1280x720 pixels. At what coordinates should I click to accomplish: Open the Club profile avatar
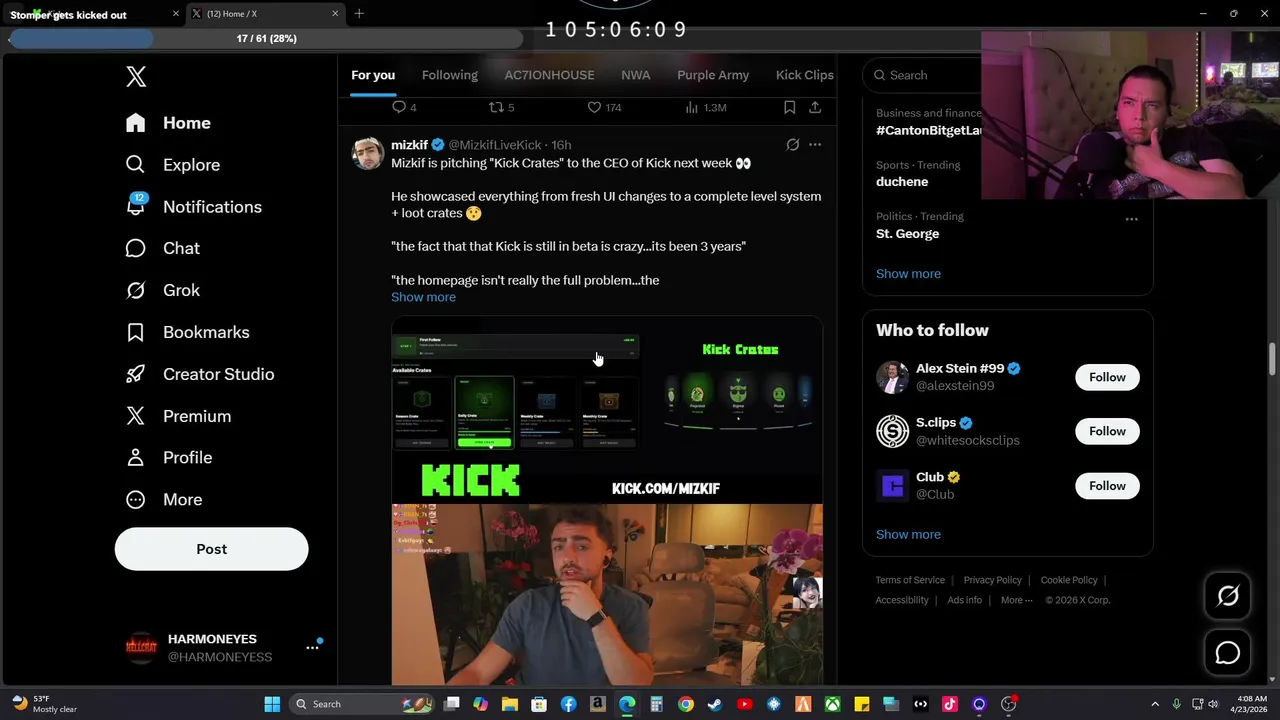(892, 486)
